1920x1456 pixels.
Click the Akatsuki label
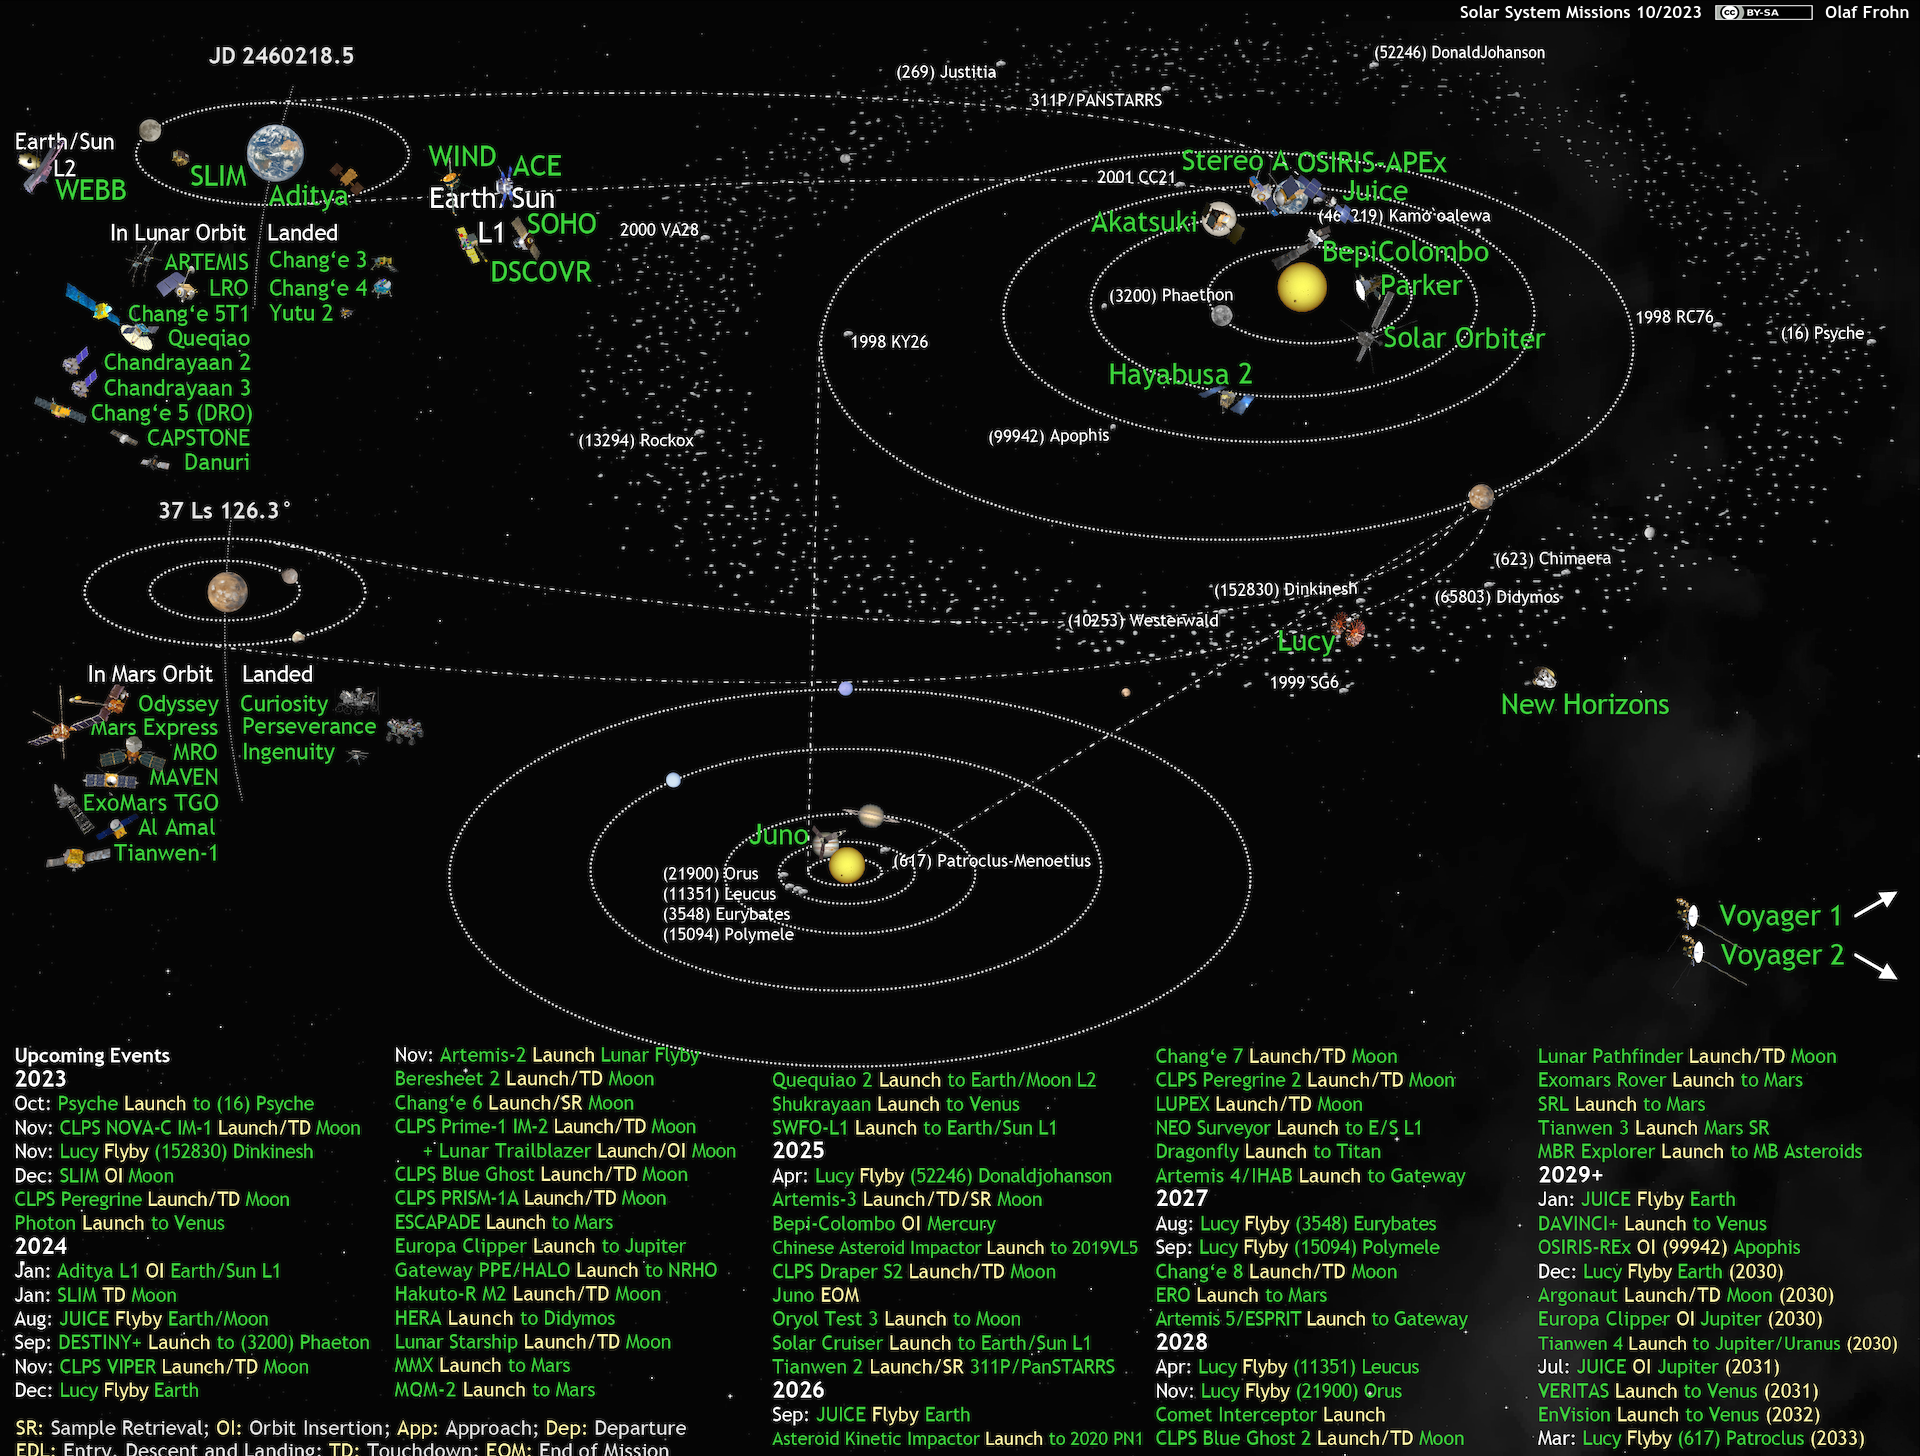(x=1144, y=222)
